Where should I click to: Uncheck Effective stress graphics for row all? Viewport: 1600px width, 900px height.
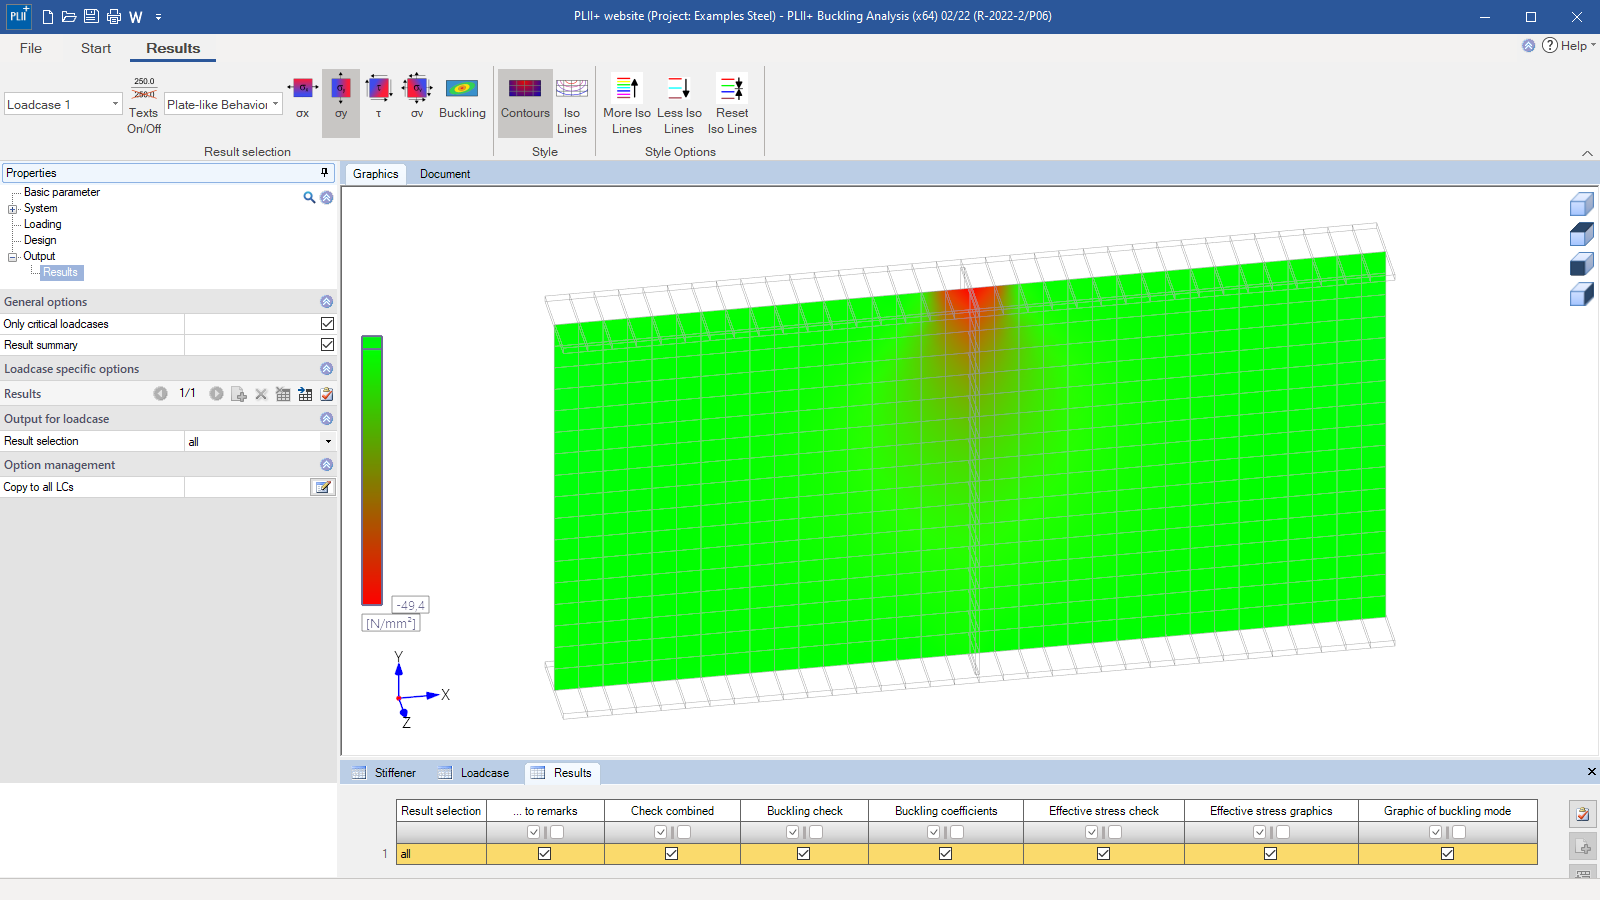coord(1270,854)
